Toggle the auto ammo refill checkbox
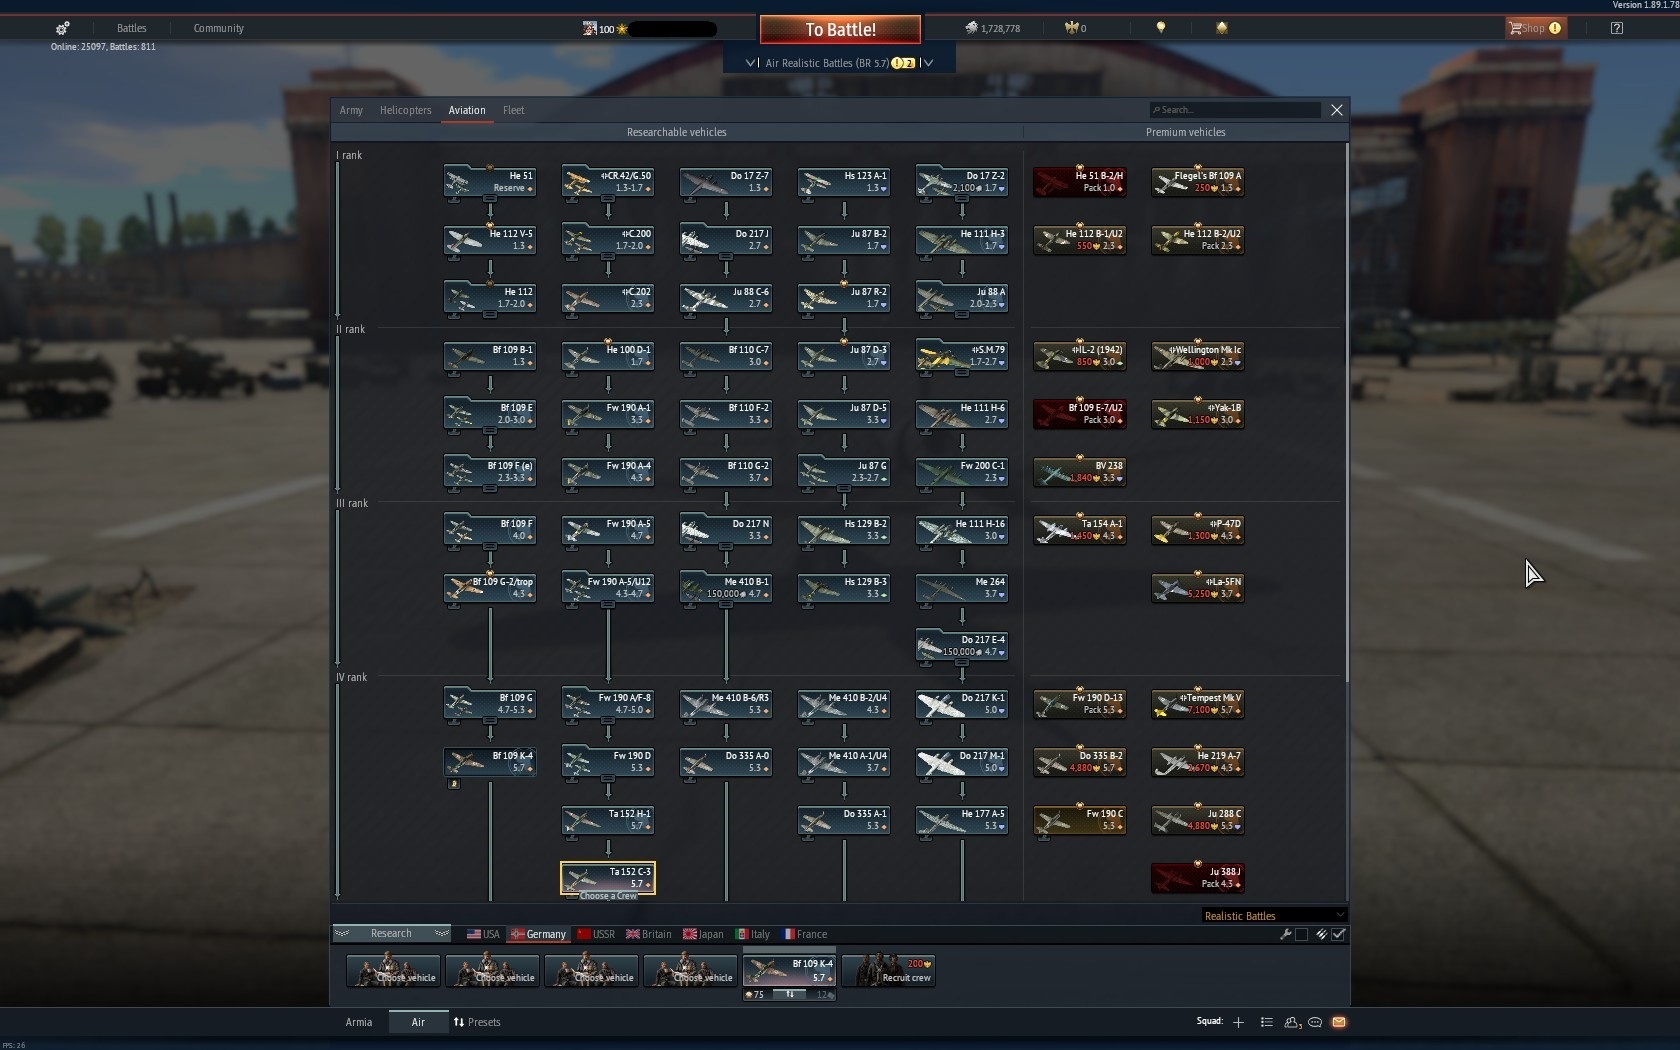 pyautogui.click(x=1338, y=934)
